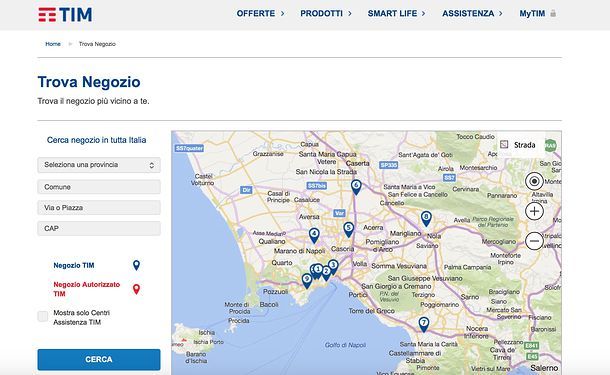Click the TIM logo

point(65,15)
